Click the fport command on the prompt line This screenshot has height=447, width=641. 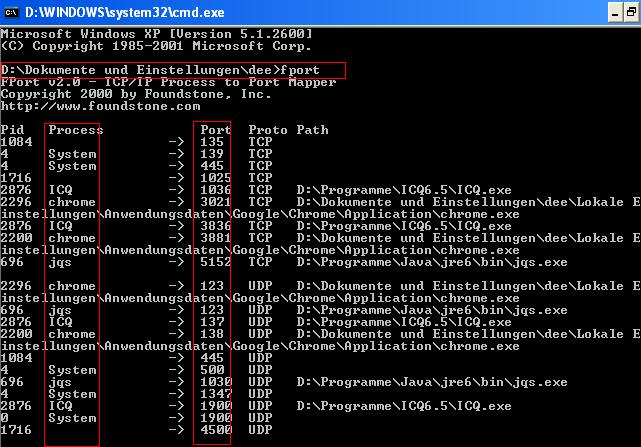point(300,70)
